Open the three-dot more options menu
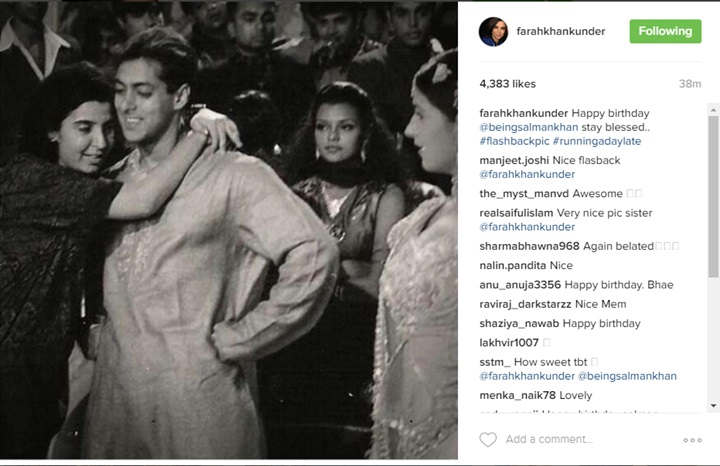Viewport: 720px width, 466px height. pyautogui.click(x=692, y=440)
